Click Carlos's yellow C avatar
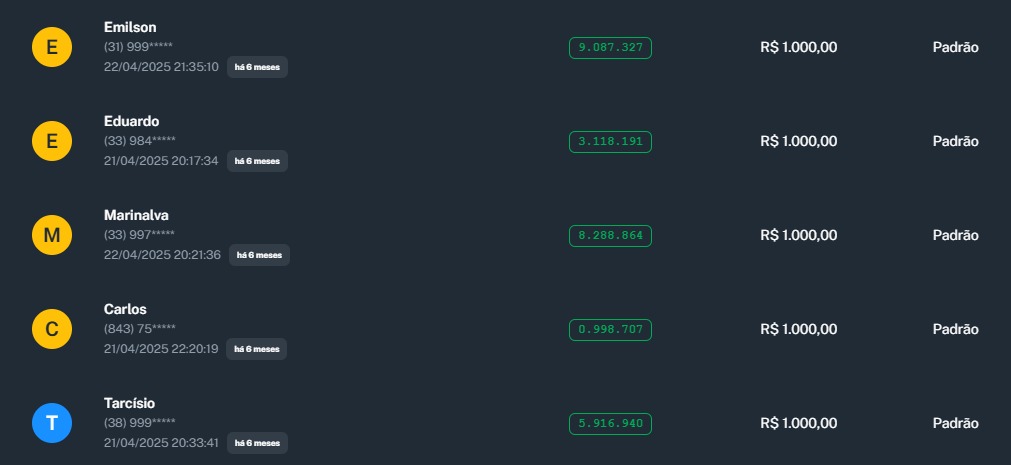1011x465 pixels. (x=52, y=329)
